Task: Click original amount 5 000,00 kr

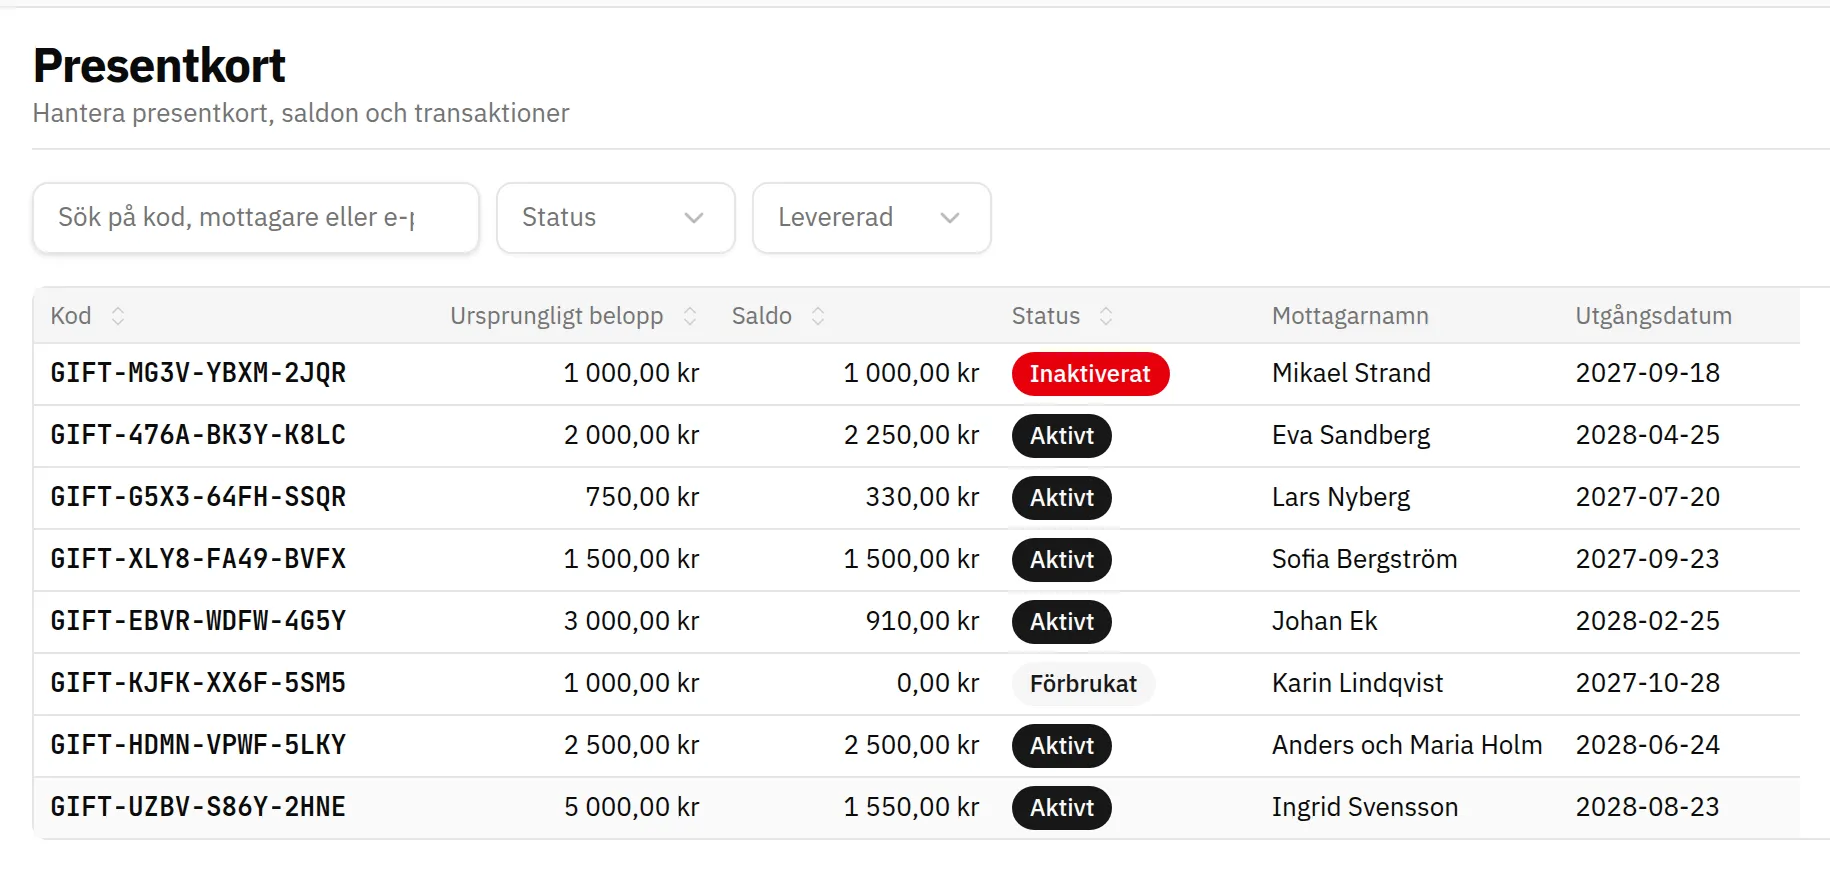Action: point(631,807)
